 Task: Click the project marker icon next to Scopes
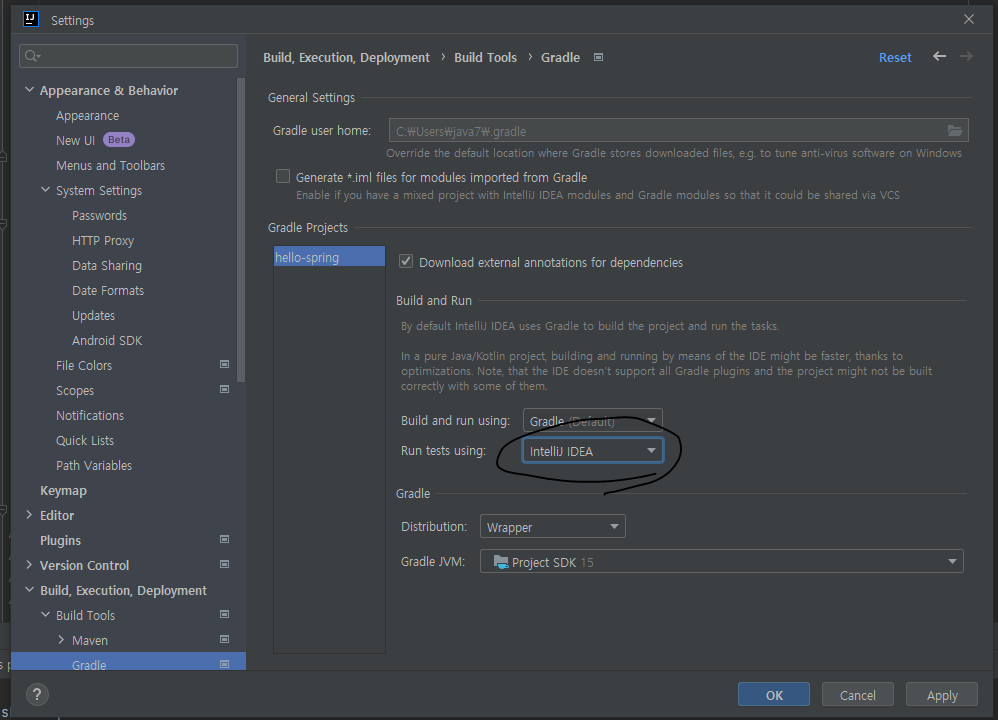(224, 389)
